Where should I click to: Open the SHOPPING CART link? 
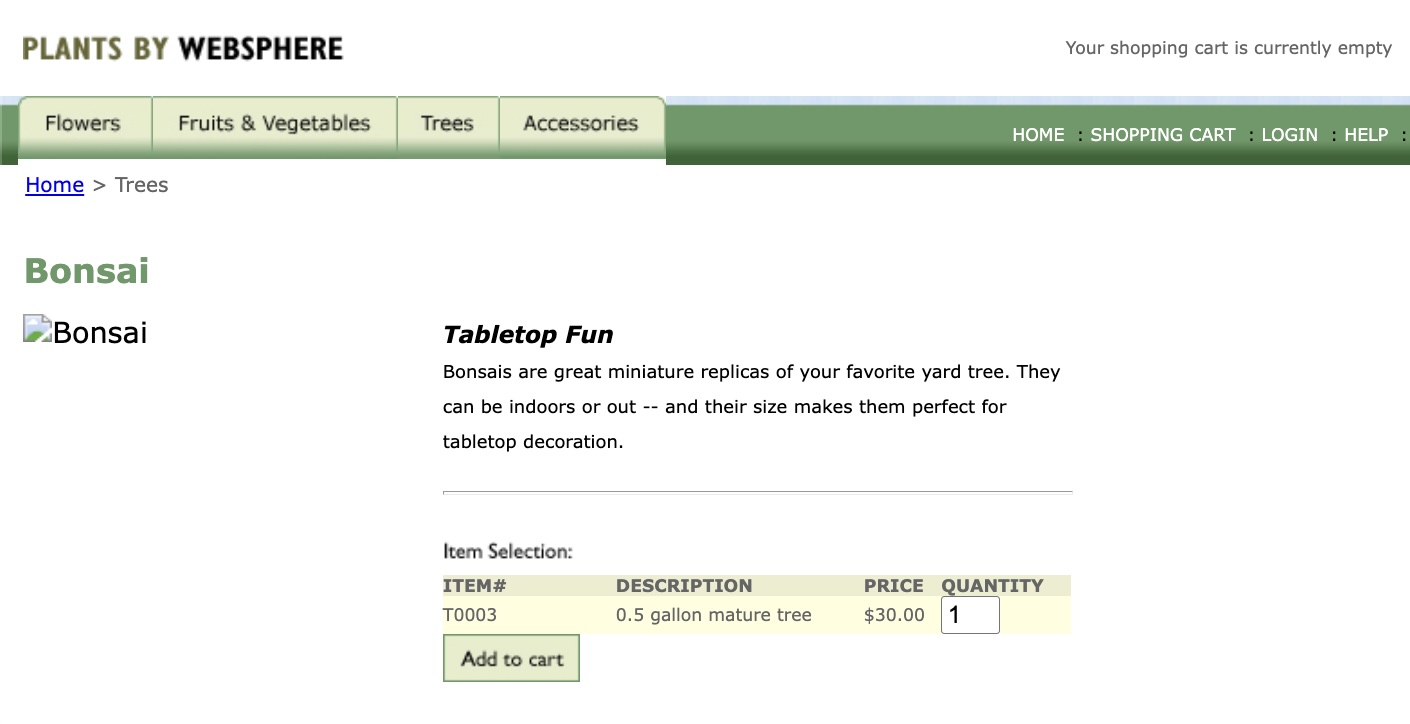click(1163, 135)
